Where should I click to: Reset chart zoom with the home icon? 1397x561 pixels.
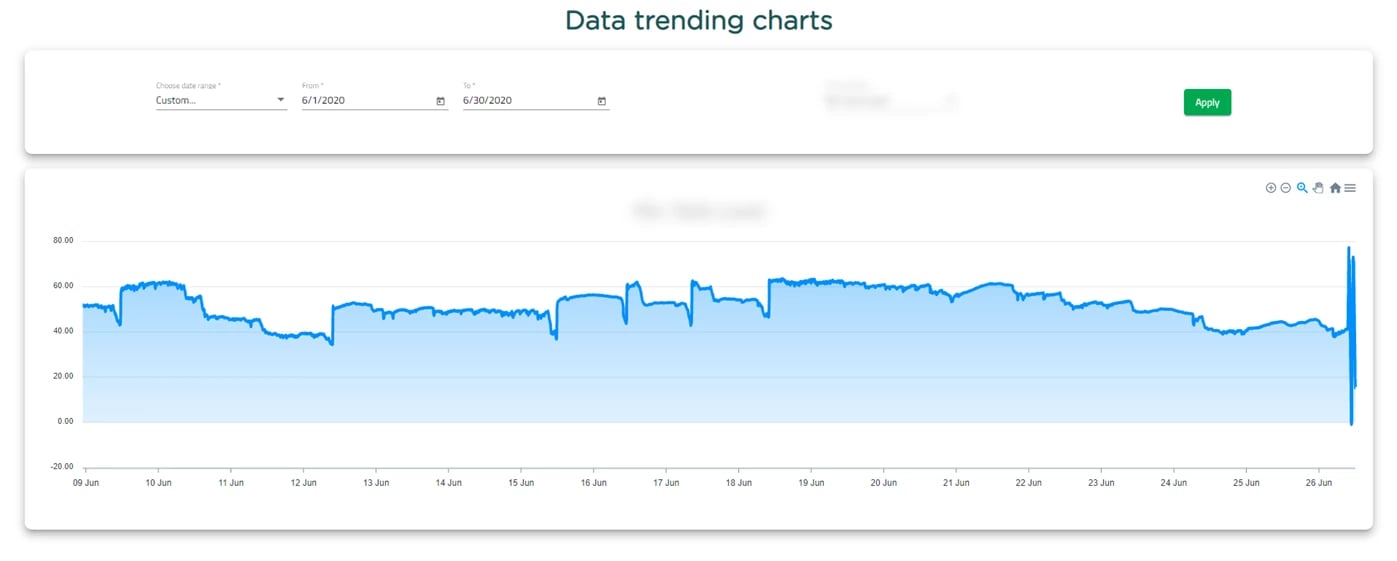coord(1335,188)
